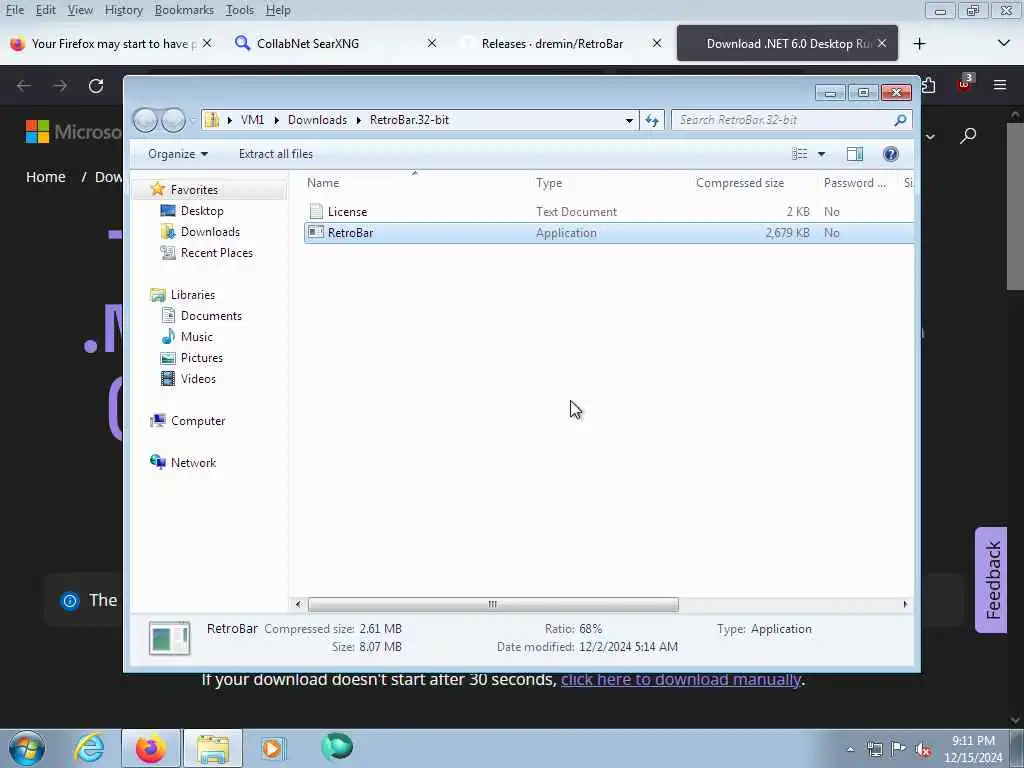
Task: Open the Music library
Action: (x=197, y=336)
